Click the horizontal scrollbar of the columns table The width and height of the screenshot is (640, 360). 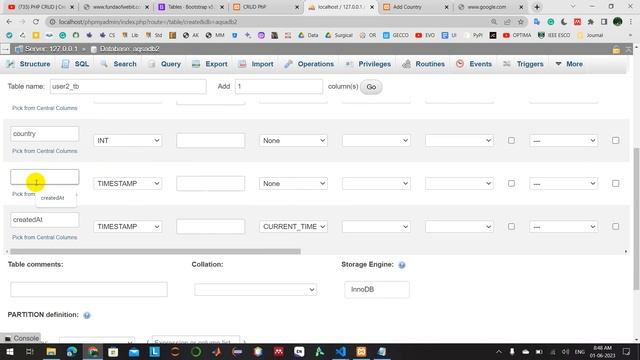(x=155, y=251)
